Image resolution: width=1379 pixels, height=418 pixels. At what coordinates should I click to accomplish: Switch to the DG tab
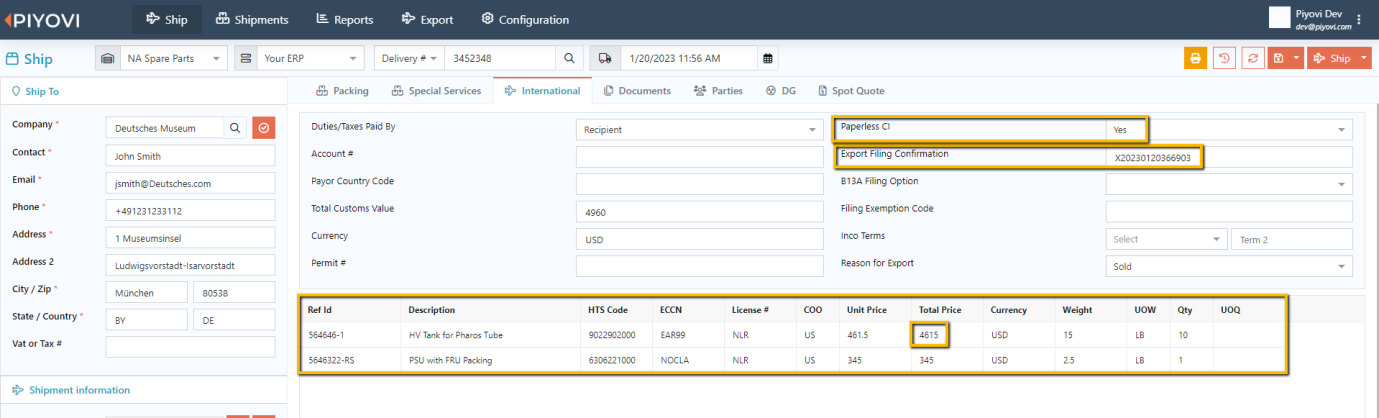coord(781,90)
